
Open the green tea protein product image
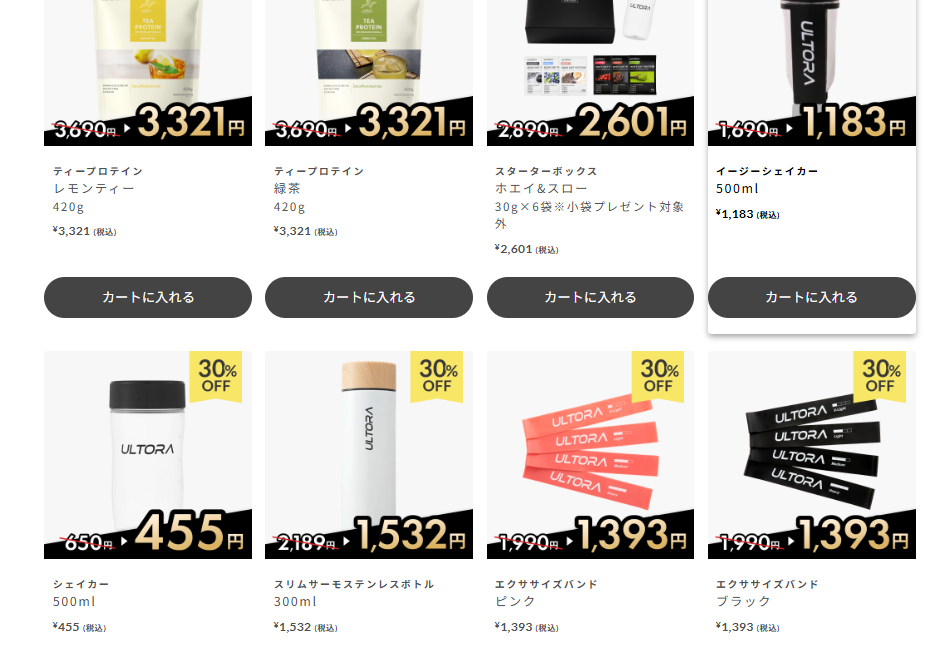pos(369,73)
